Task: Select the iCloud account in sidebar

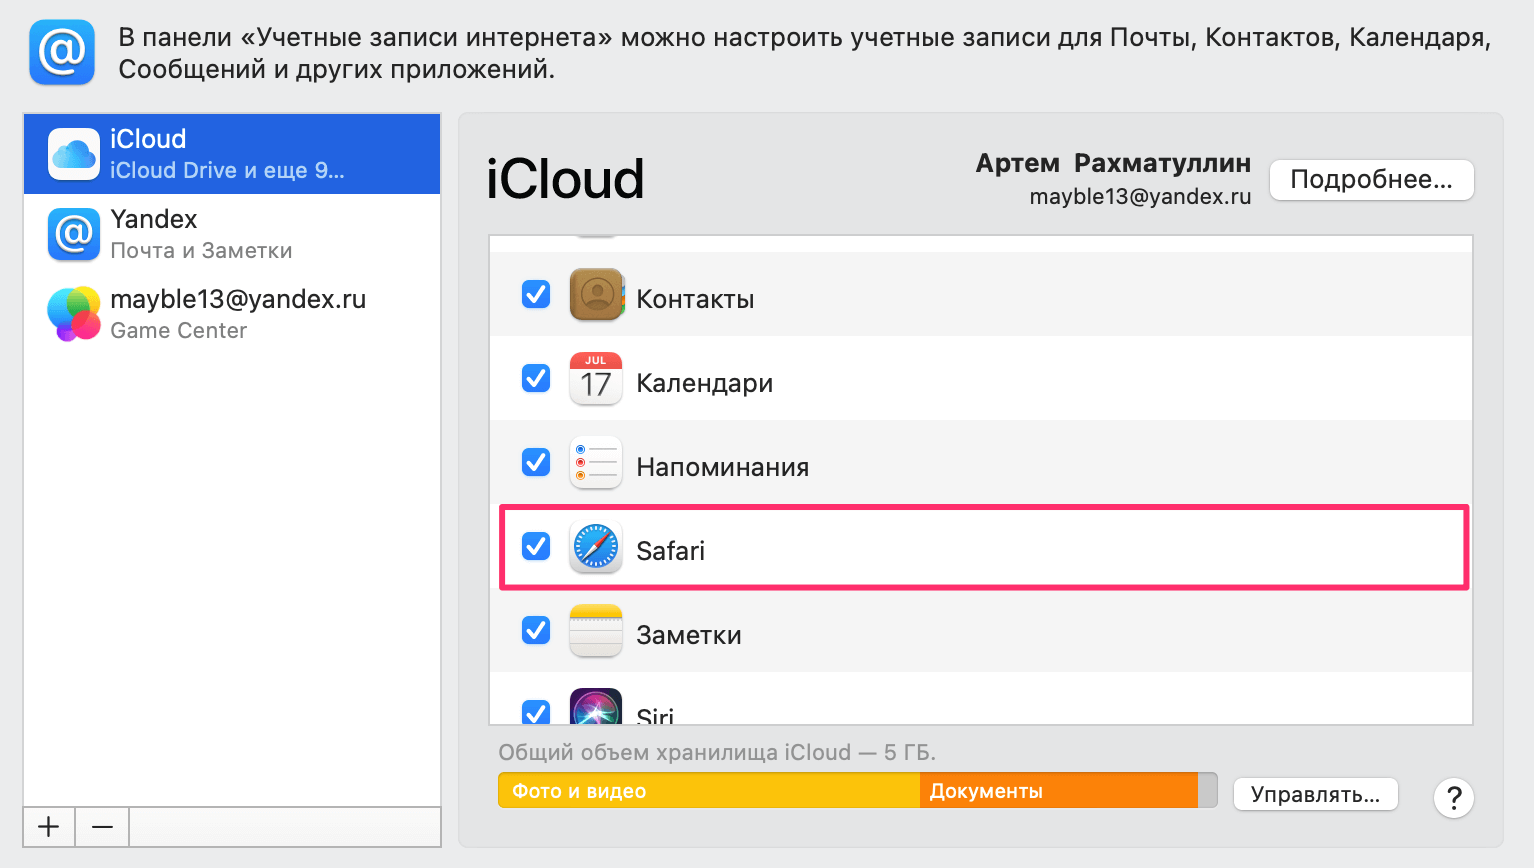Action: point(232,154)
